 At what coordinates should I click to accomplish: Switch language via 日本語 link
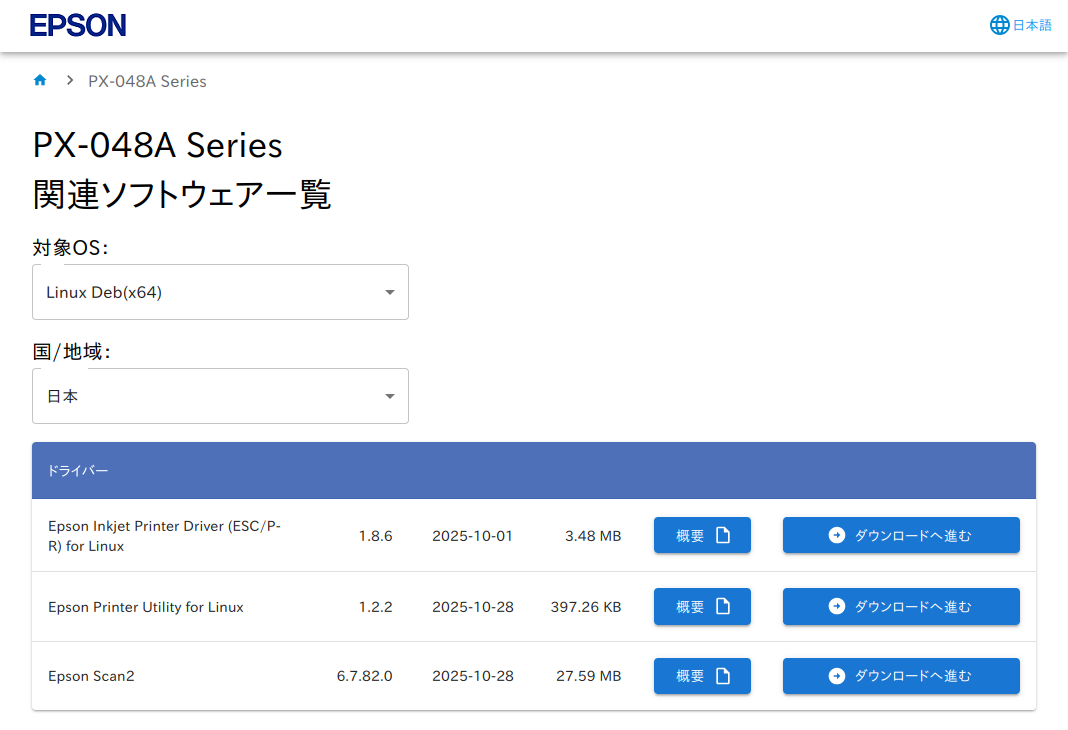coord(1032,25)
